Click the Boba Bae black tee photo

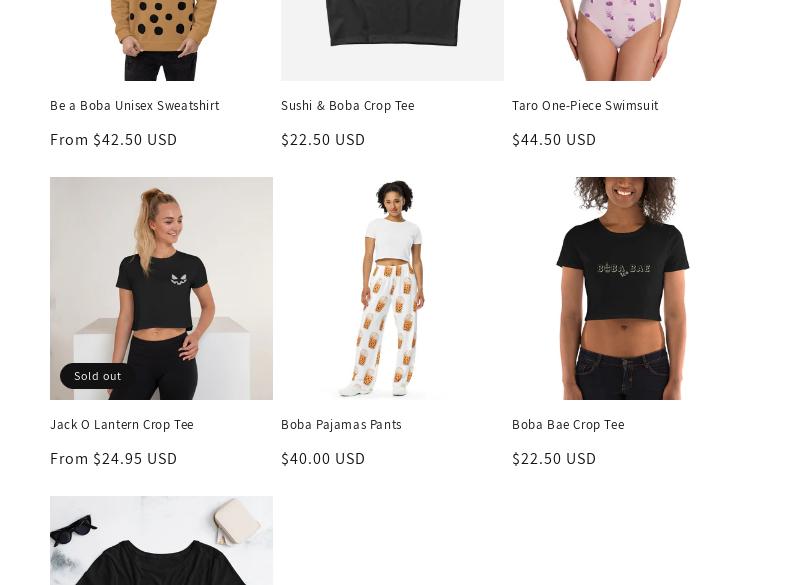coord(623,288)
